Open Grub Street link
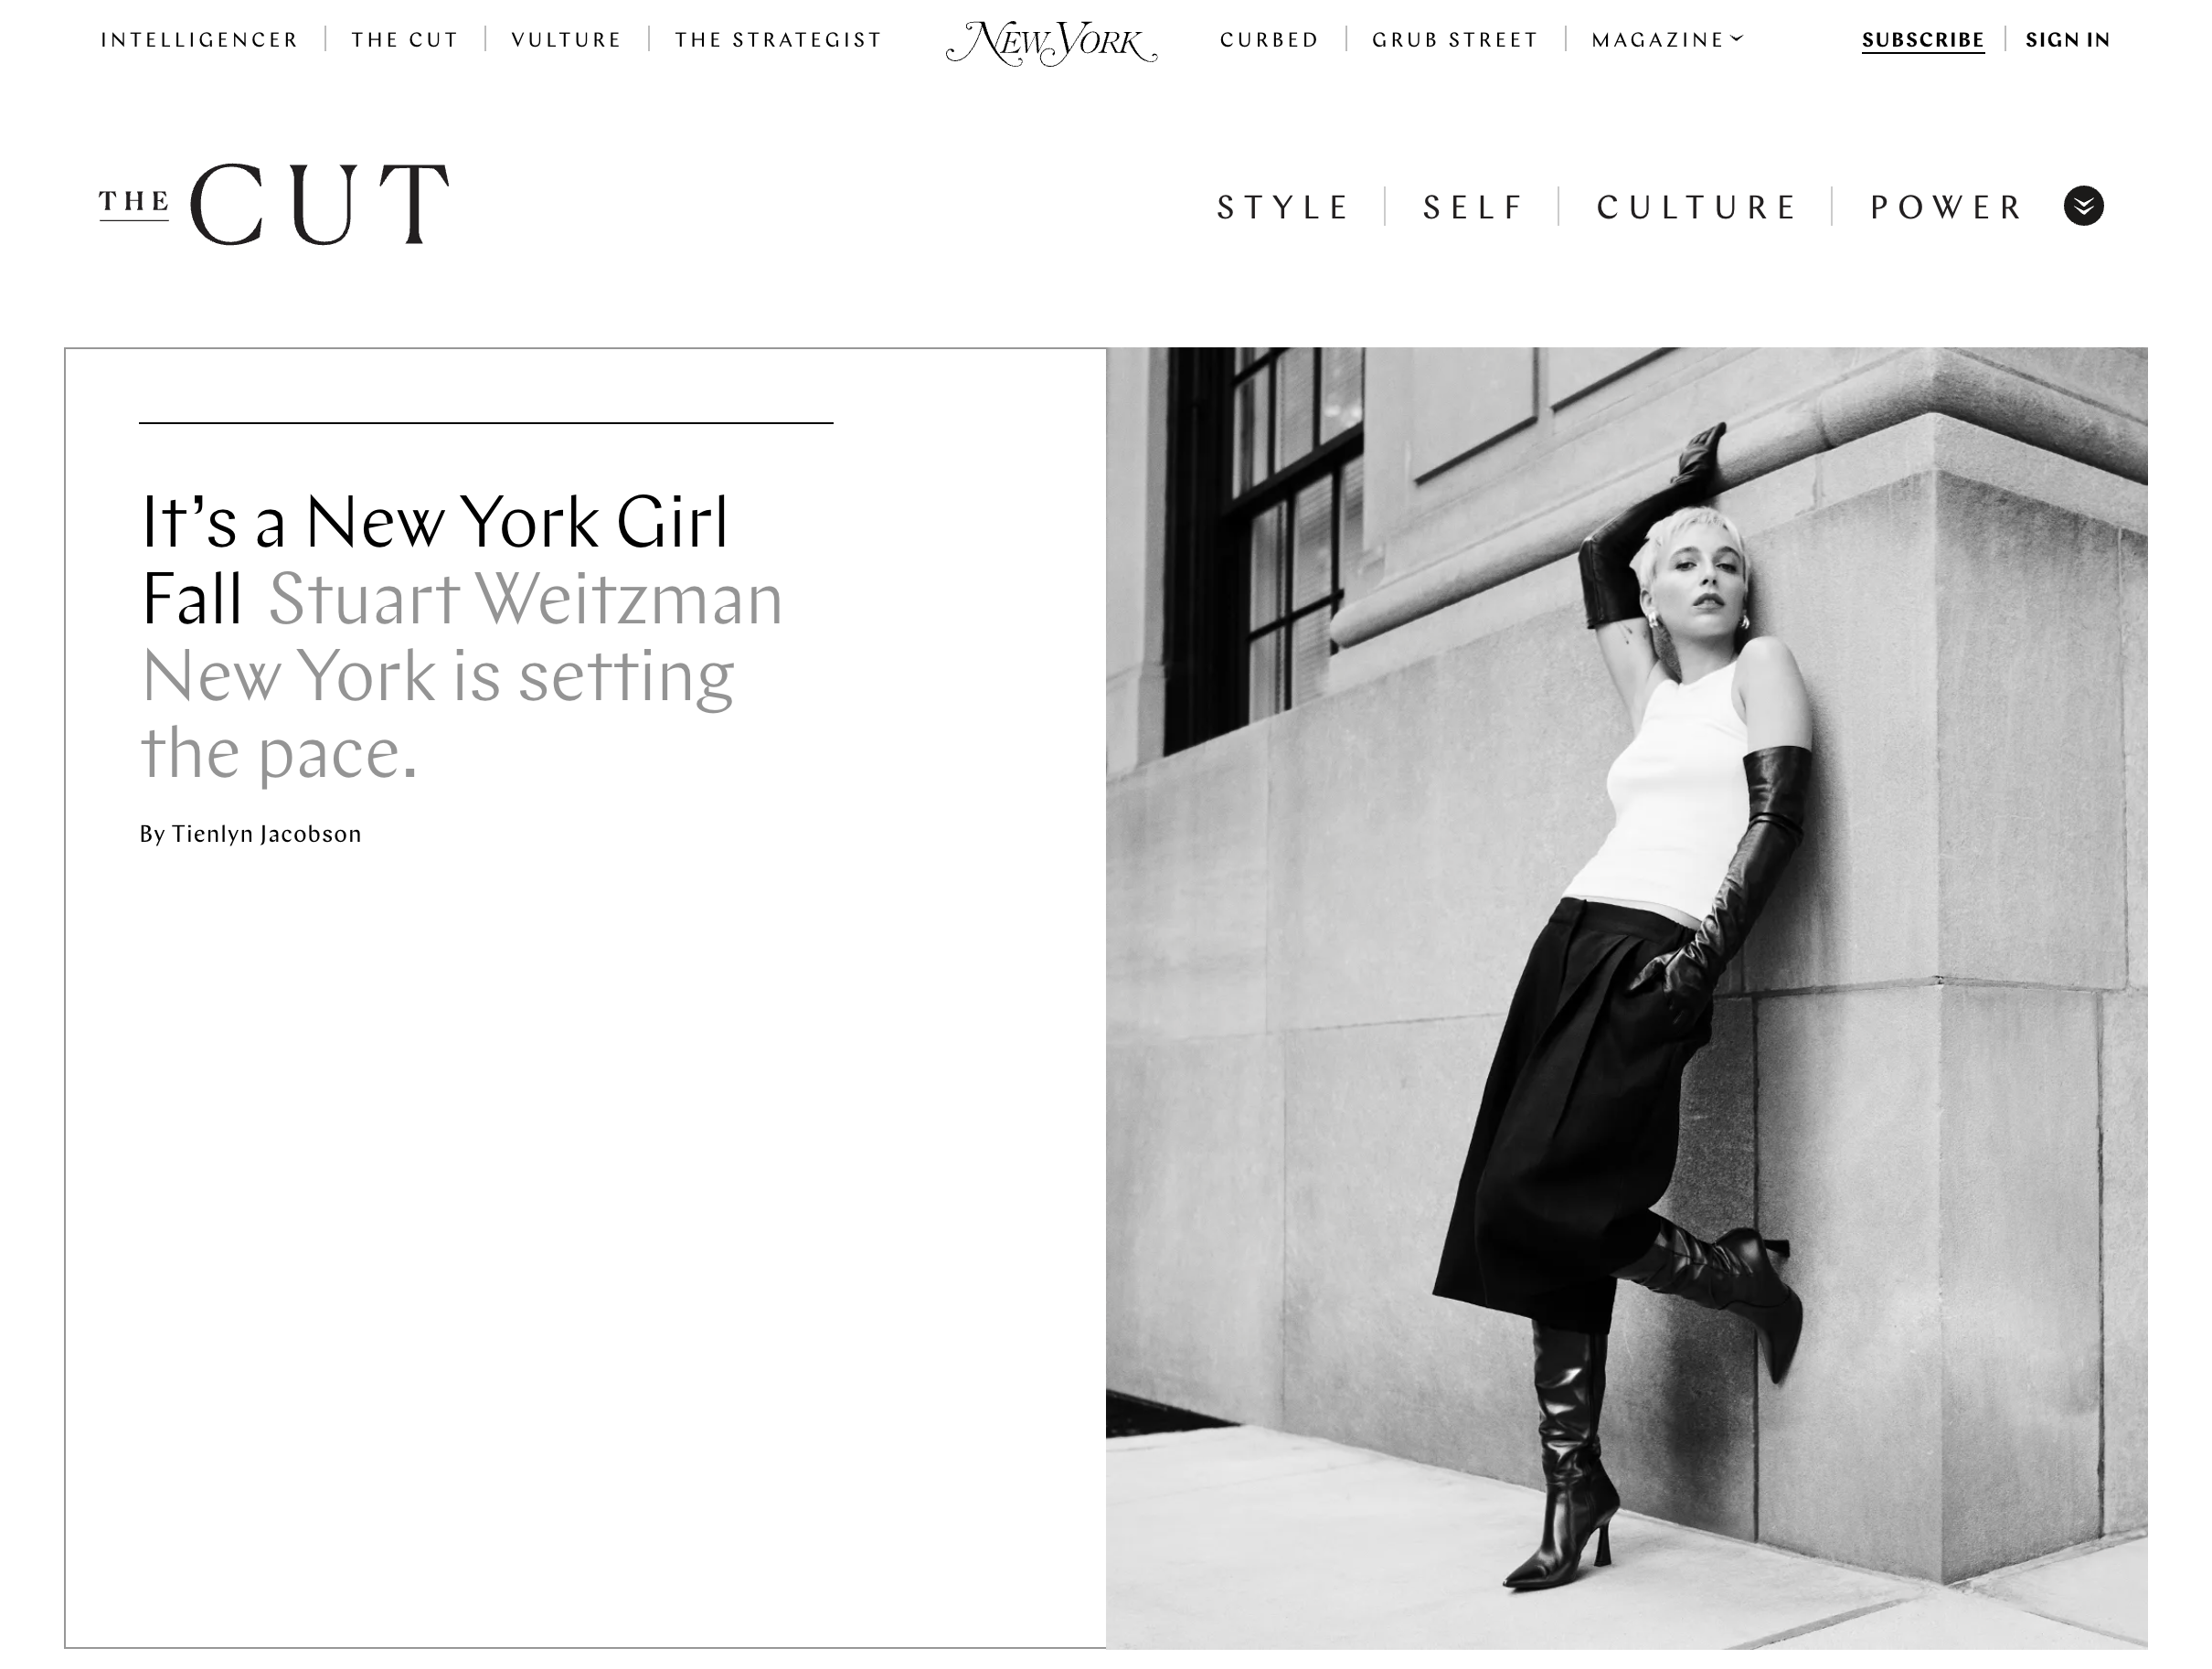The image size is (2212, 1669). (1455, 40)
